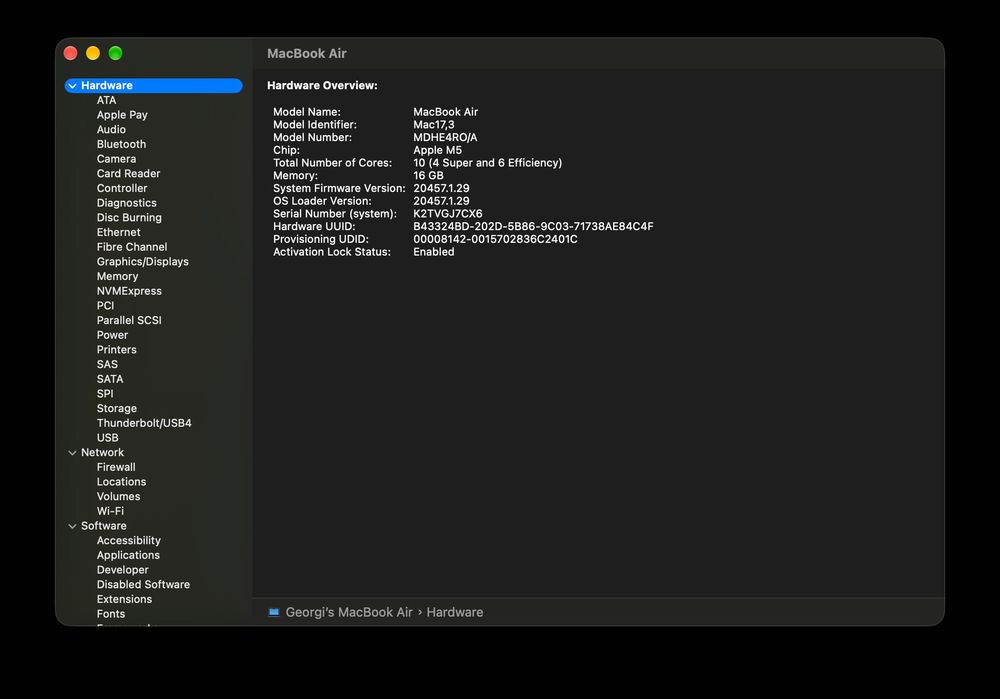Screen dimensions: 1000x699
Task: Collapse the Network section chevron
Action: pos(73,453)
